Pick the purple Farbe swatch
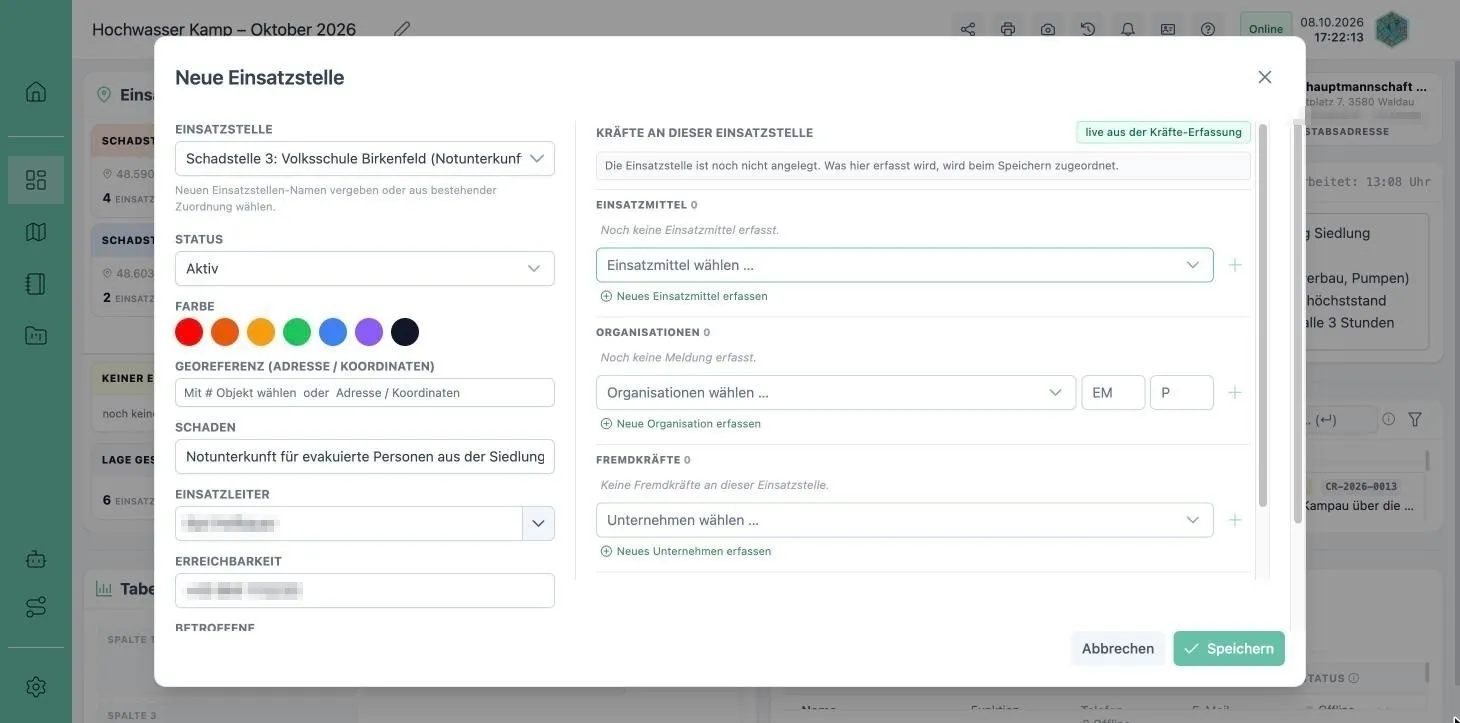 tap(369, 332)
